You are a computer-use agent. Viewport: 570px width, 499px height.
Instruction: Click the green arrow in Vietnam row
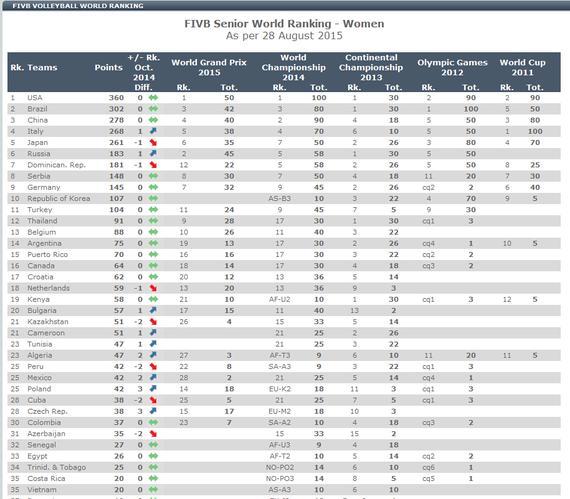(x=153, y=490)
